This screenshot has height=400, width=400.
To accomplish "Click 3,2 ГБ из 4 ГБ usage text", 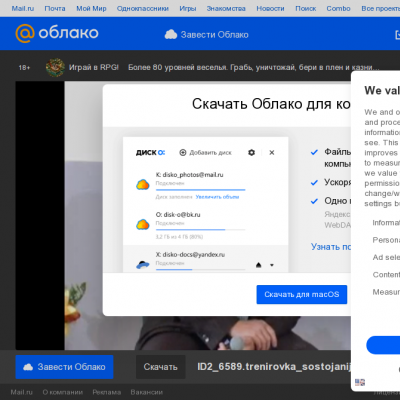I will (179, 237).
